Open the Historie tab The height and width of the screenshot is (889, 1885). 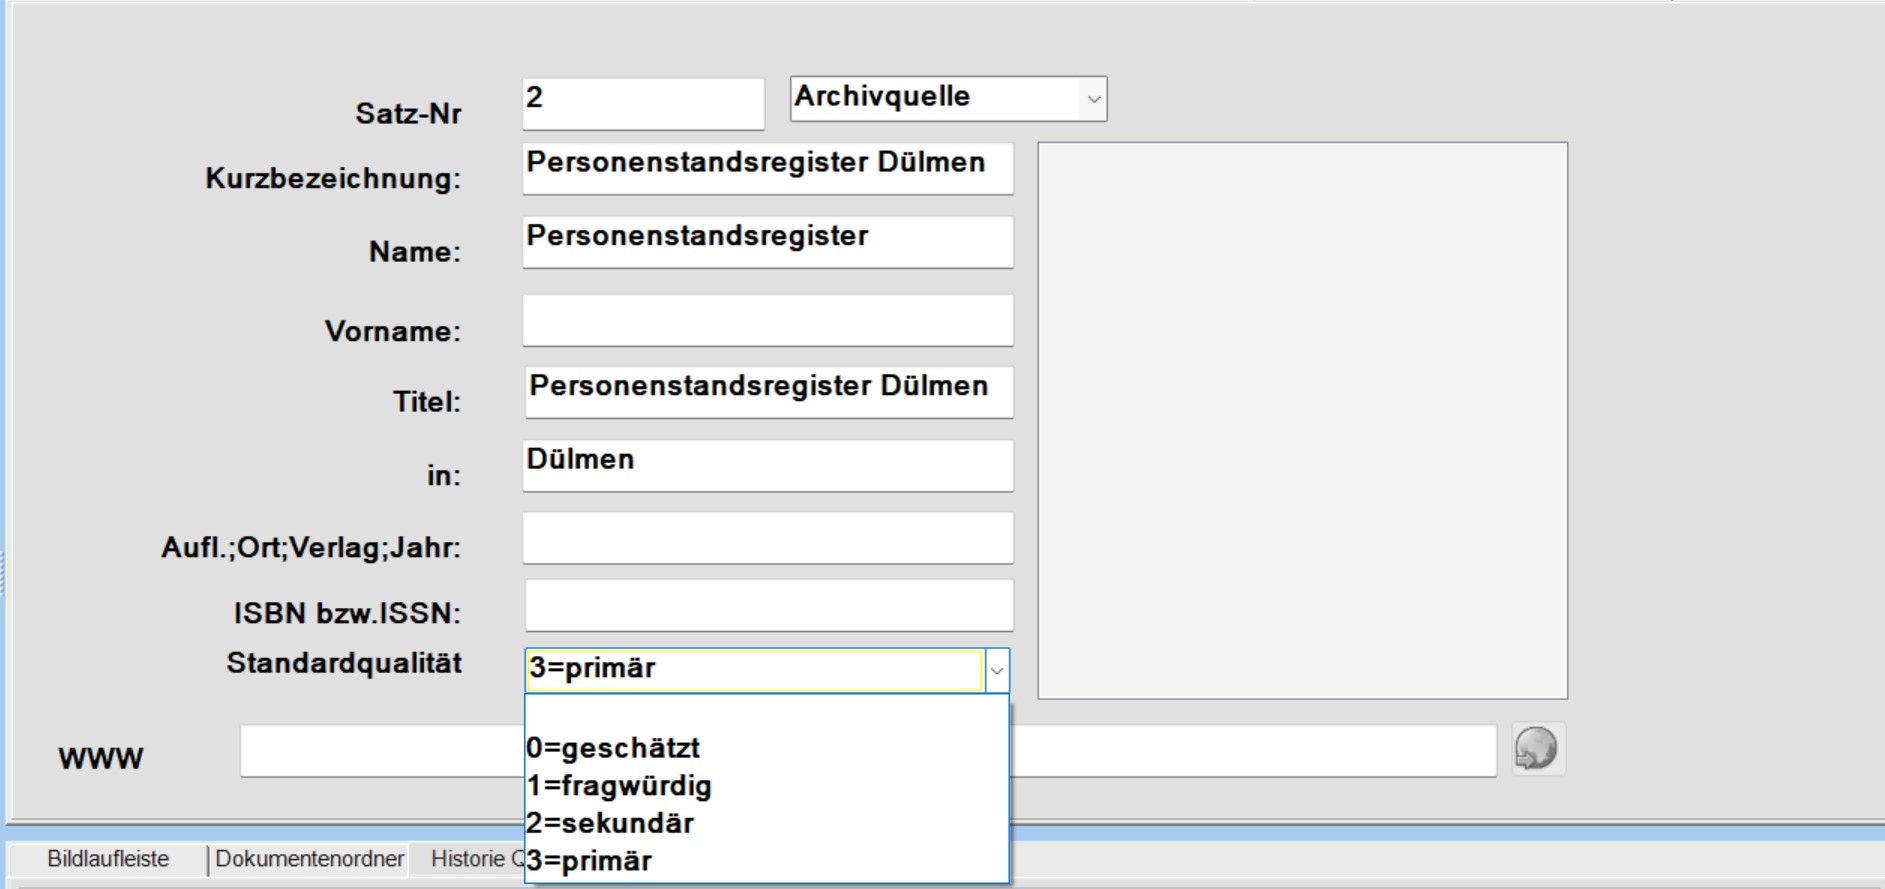[x=468, y=859]
